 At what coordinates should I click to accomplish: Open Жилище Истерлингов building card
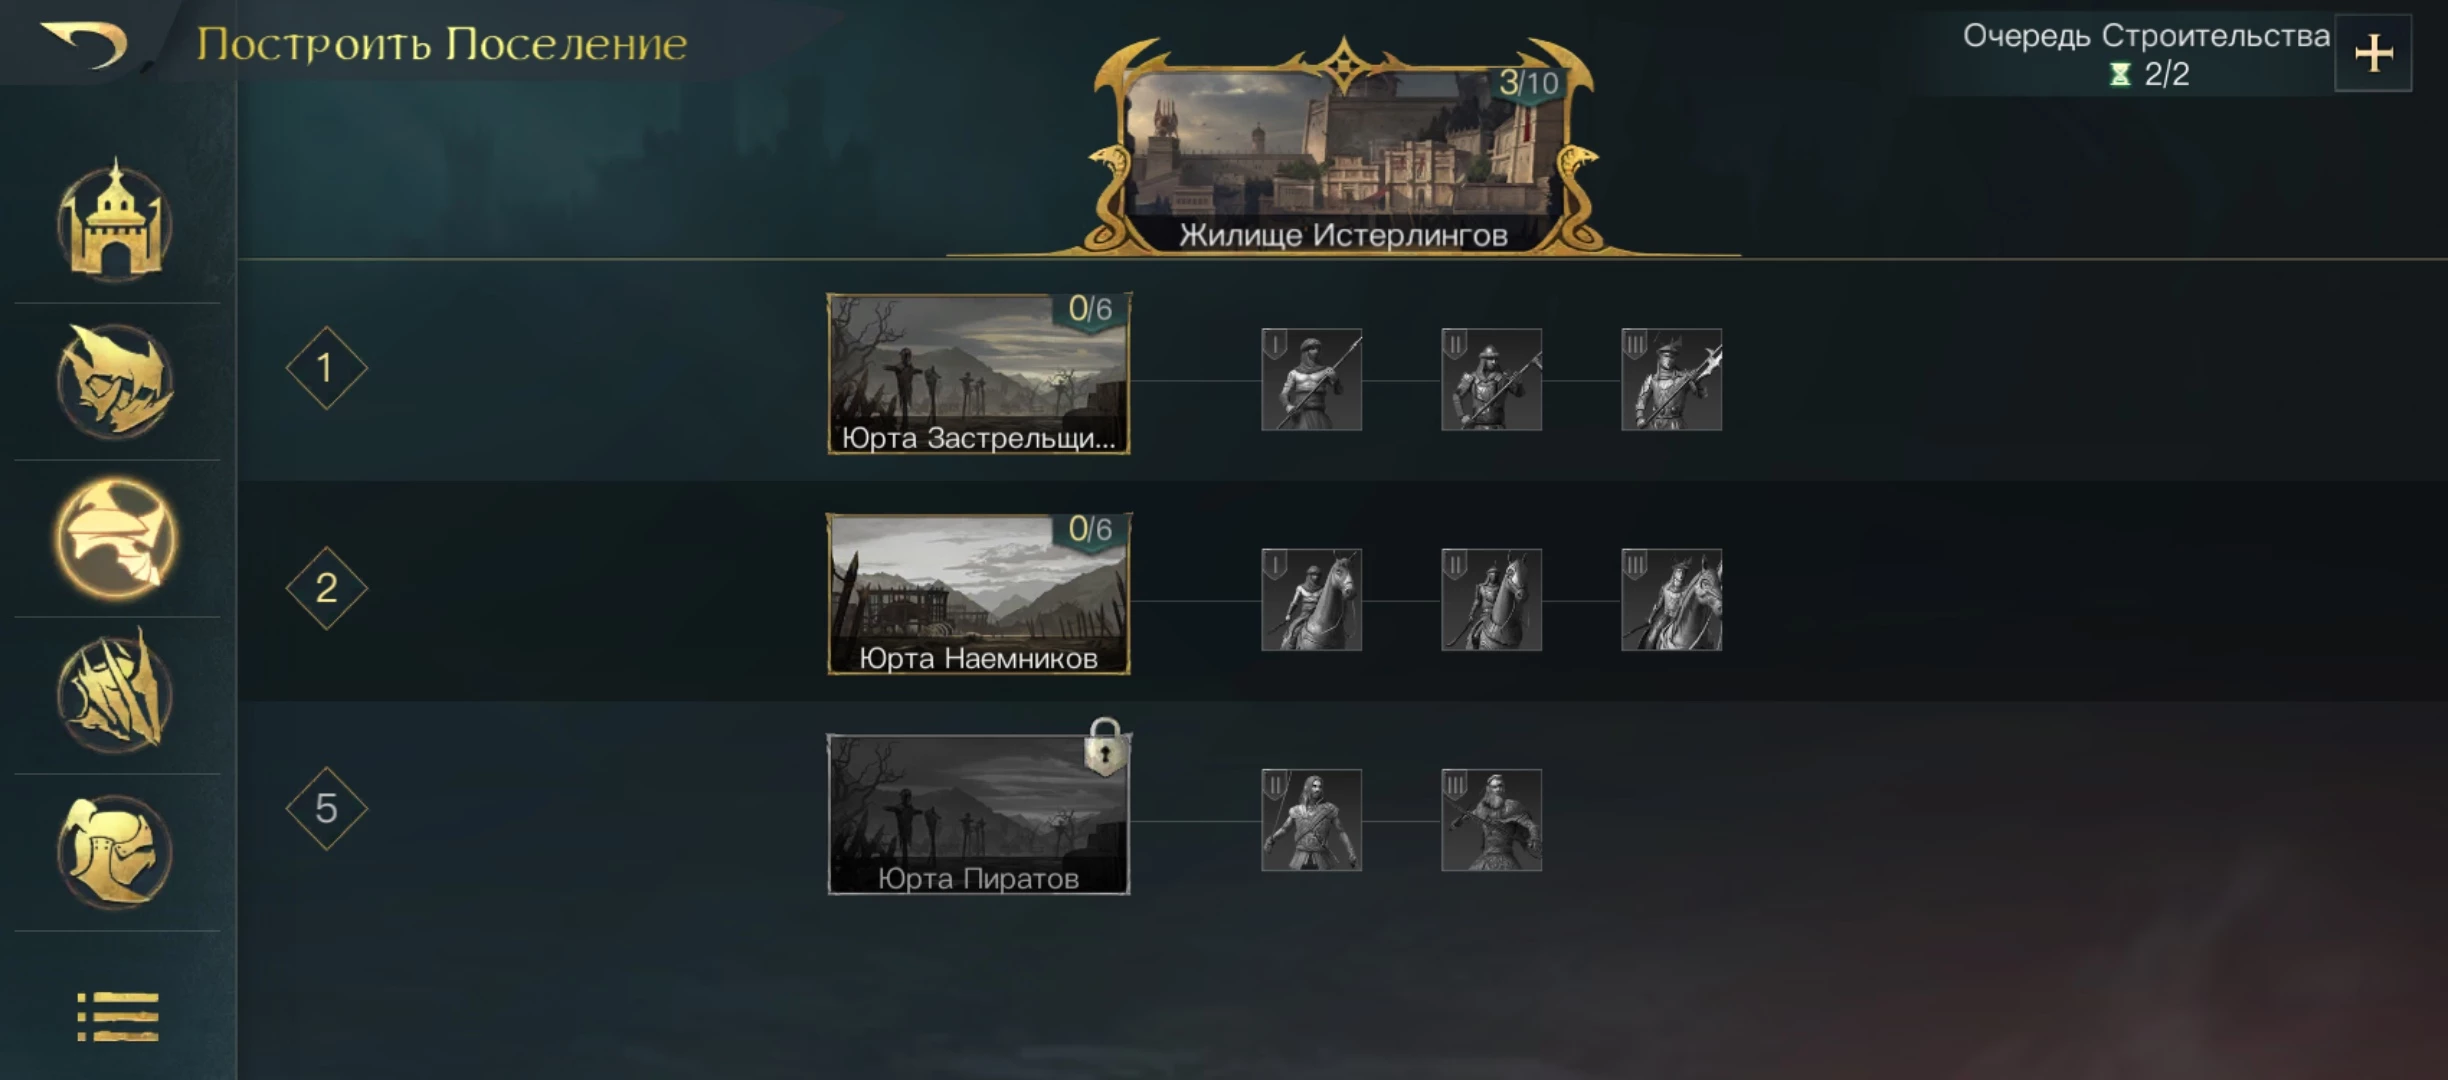click(1343, 147)
